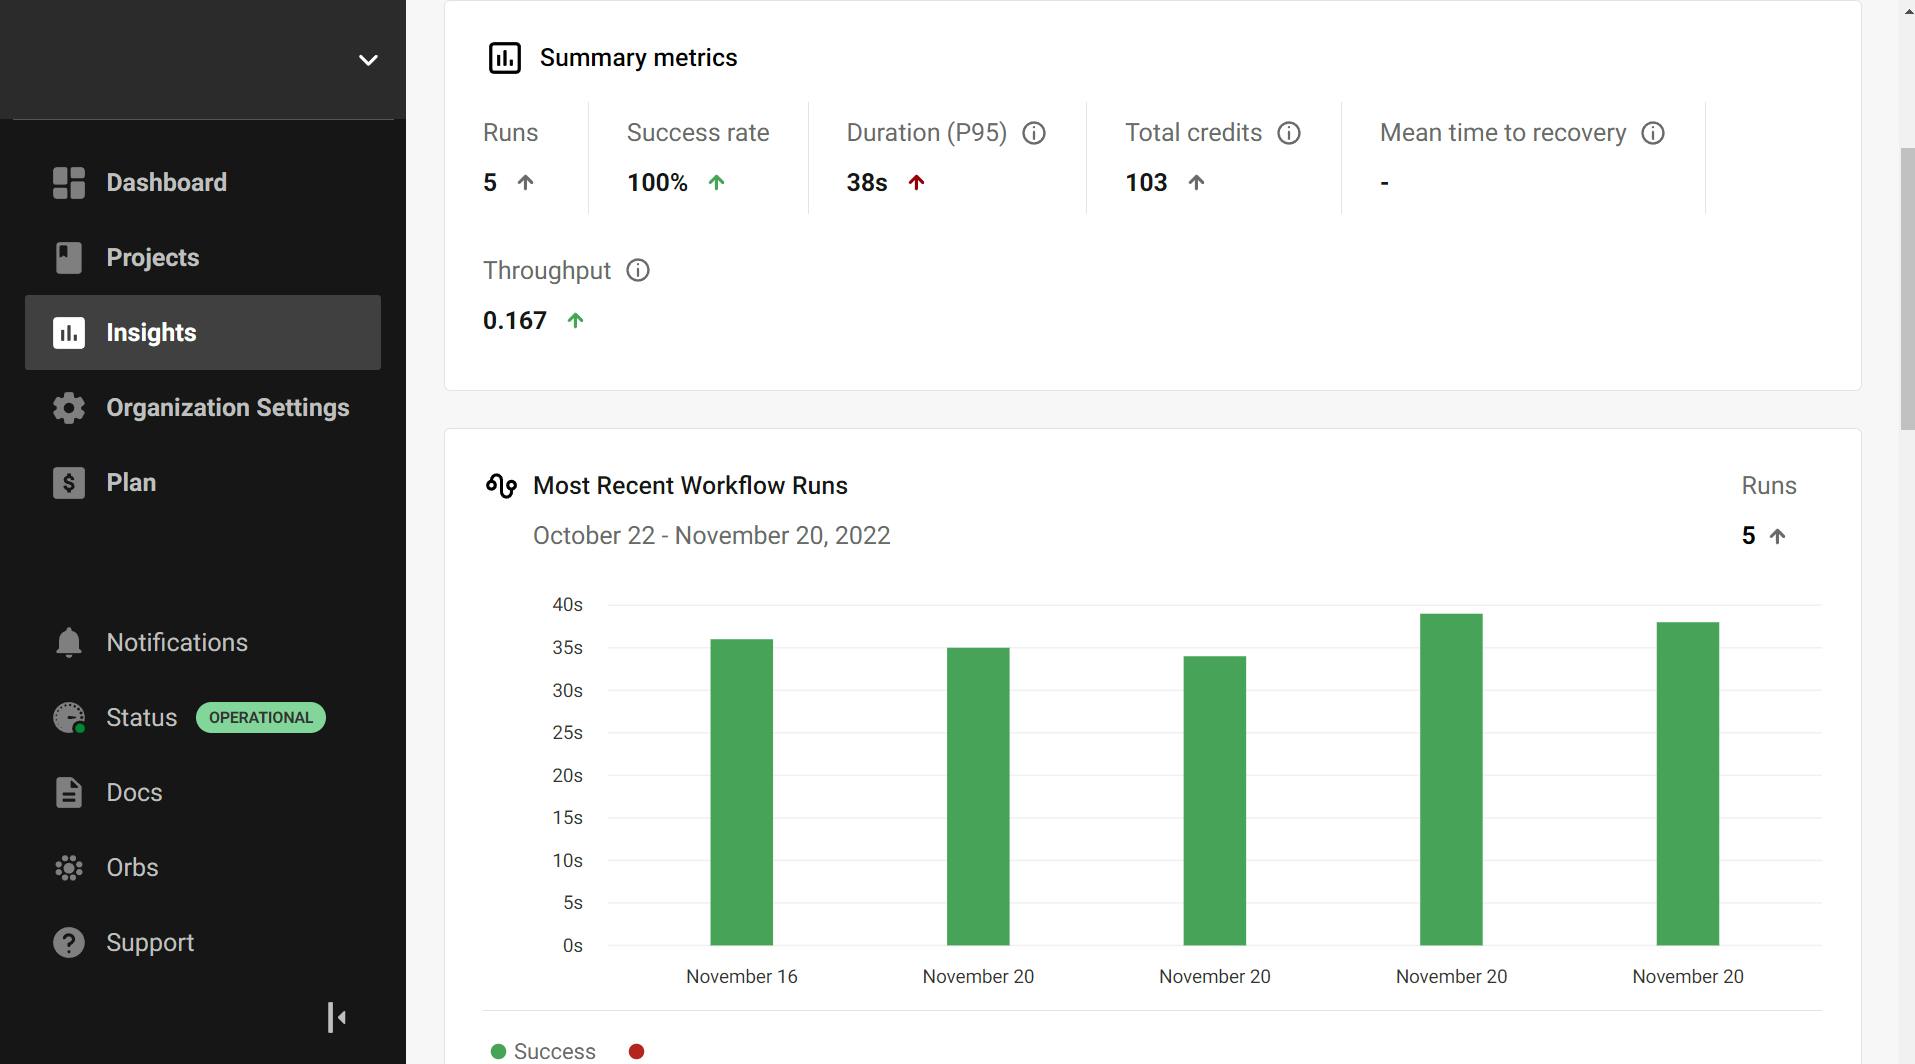Click the tallest November 20 bar
Image resolution: width=1915 pixels, height=1064 pixels.
pos(1450,780)
